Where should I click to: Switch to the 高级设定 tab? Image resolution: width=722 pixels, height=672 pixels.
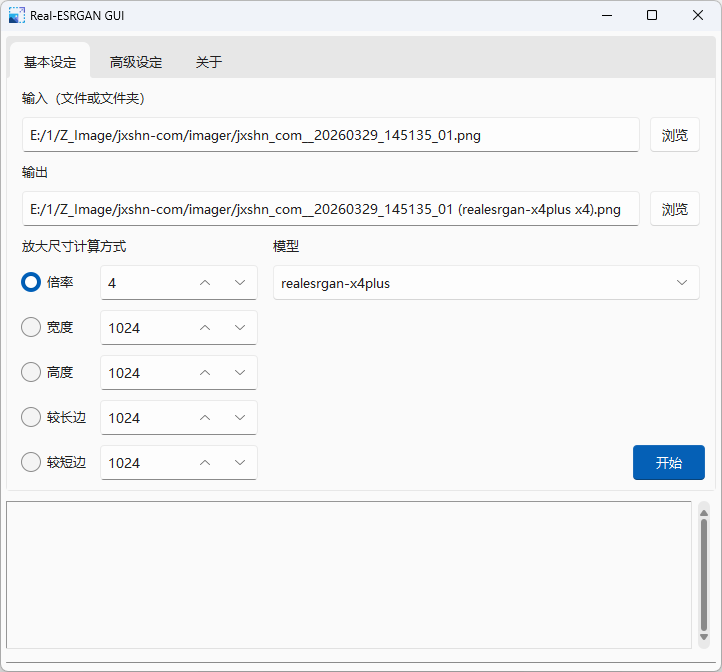click(136, 62)
